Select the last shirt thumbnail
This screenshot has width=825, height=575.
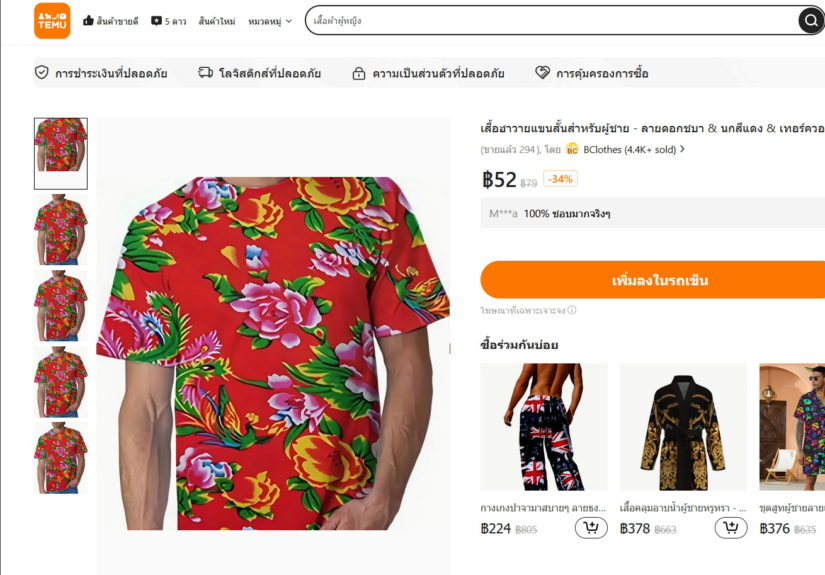tap(61, 458)
